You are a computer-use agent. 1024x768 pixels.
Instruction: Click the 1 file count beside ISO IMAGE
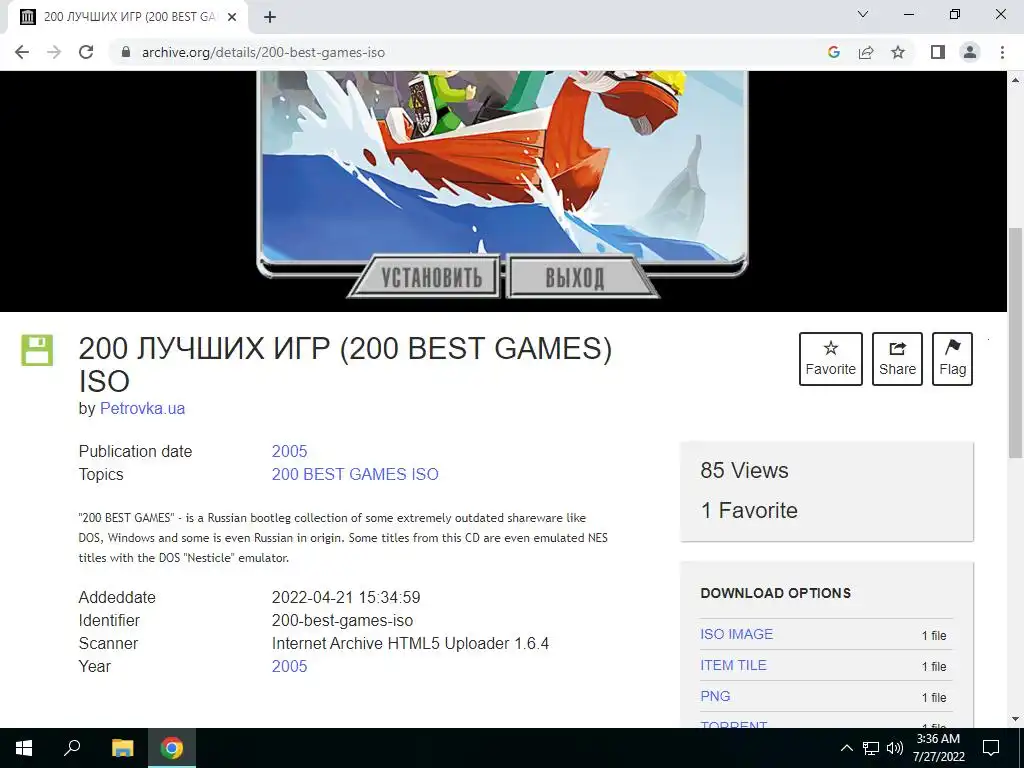934,635
